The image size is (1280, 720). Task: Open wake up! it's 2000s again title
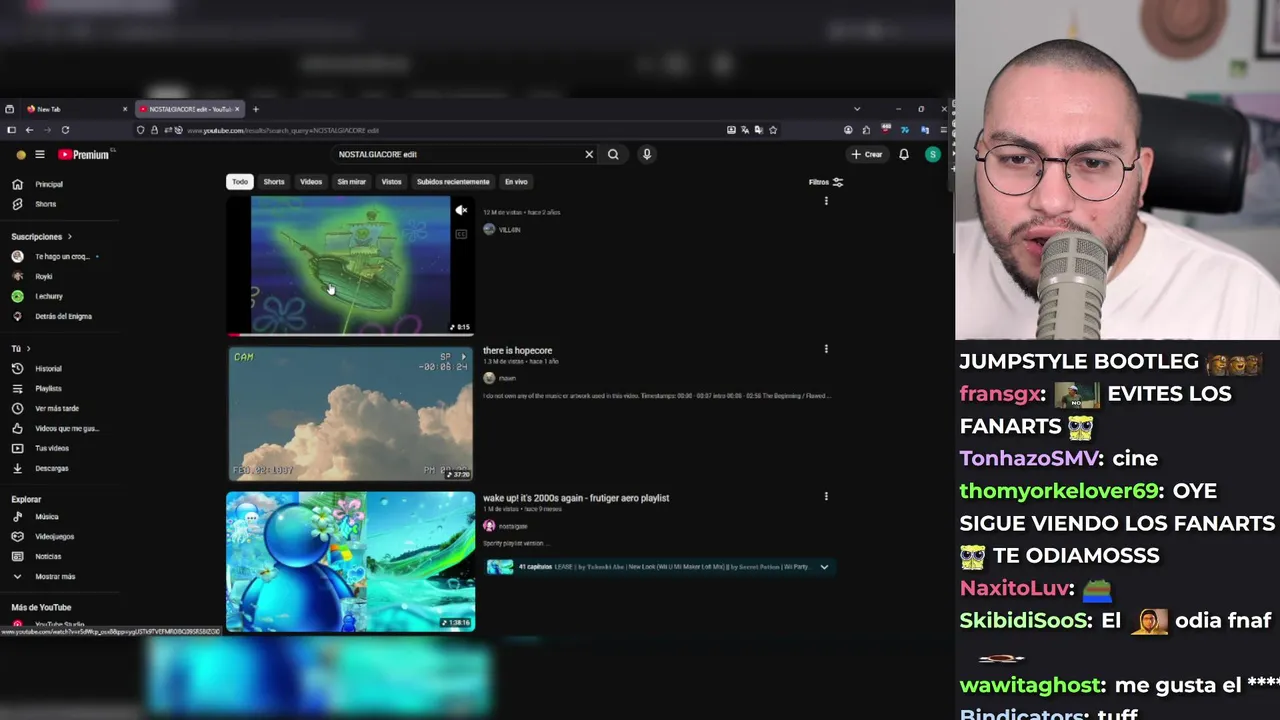[x=576, y=498]
